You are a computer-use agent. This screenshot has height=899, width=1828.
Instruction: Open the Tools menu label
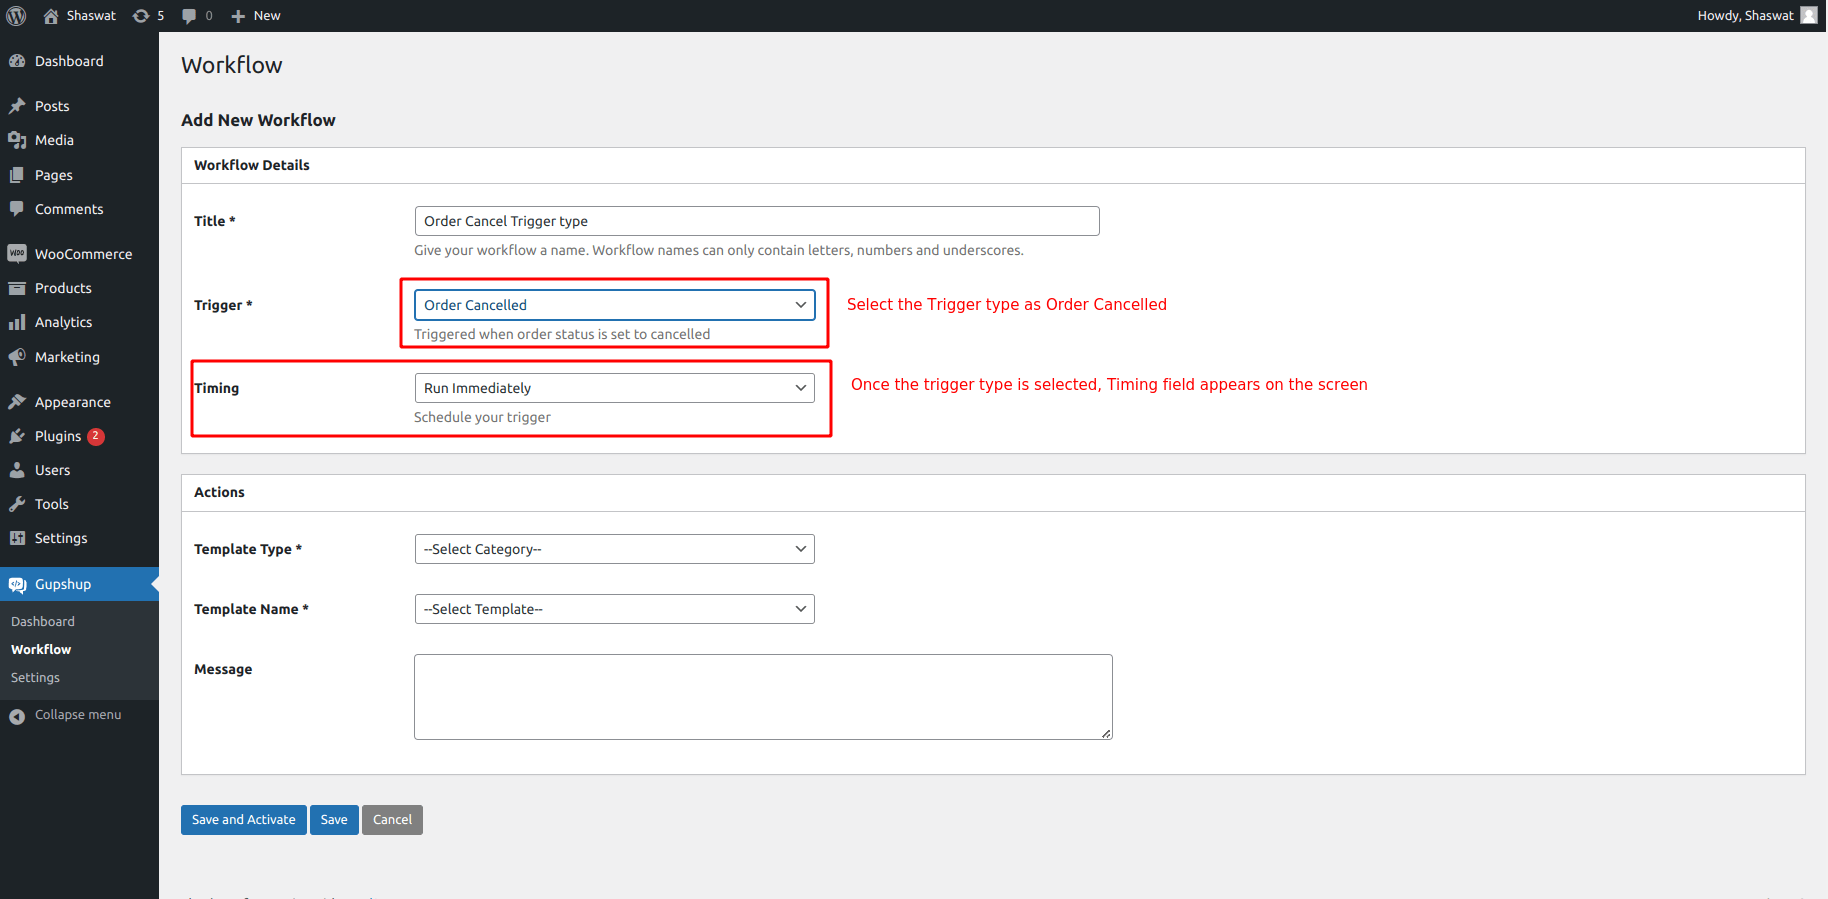[x=51, y=504]
